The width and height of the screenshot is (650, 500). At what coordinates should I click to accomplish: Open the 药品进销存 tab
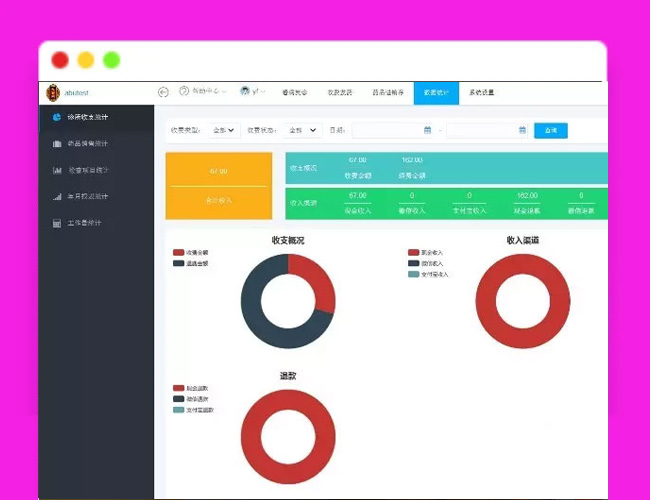pyautogui.click(x=388, y=92)
